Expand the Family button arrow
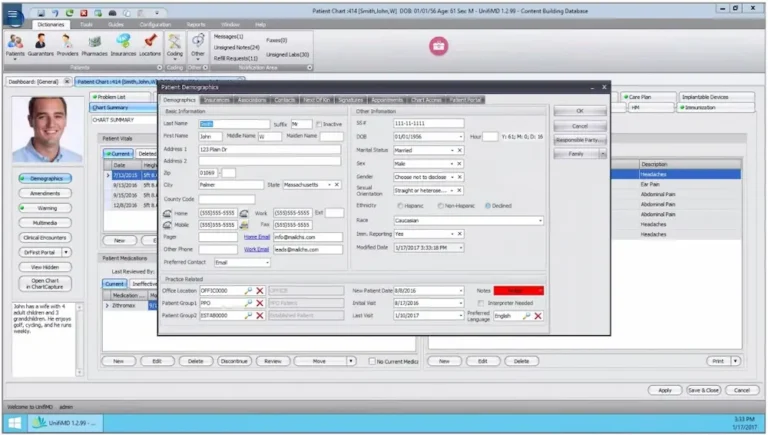Image resolution: width=768 pixels, height=435 pixels. [x=602, y=154]
